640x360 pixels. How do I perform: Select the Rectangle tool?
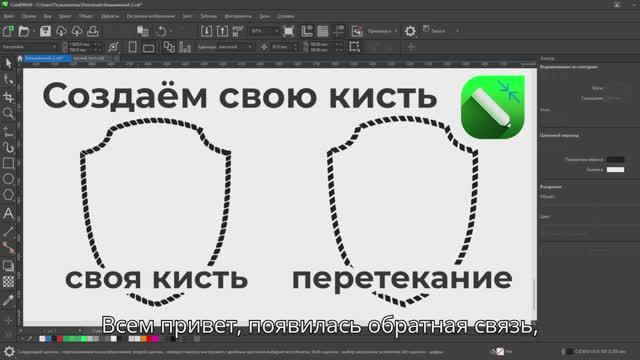(x=8, y=163)
